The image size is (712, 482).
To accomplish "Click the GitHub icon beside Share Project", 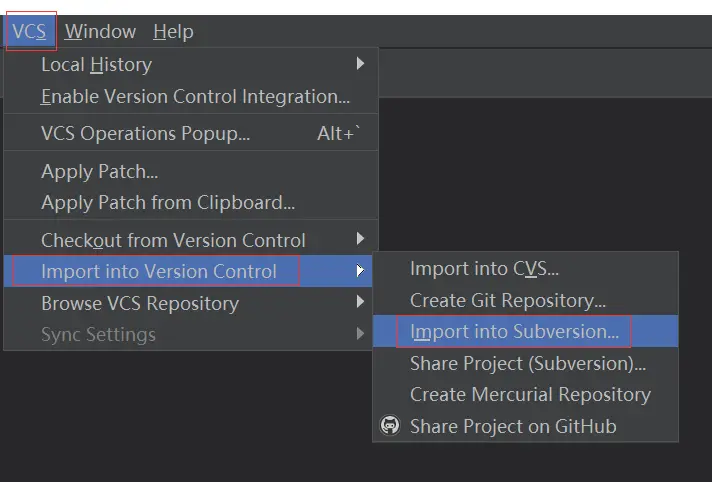I will pyautogui.click(x=390, y=426).
